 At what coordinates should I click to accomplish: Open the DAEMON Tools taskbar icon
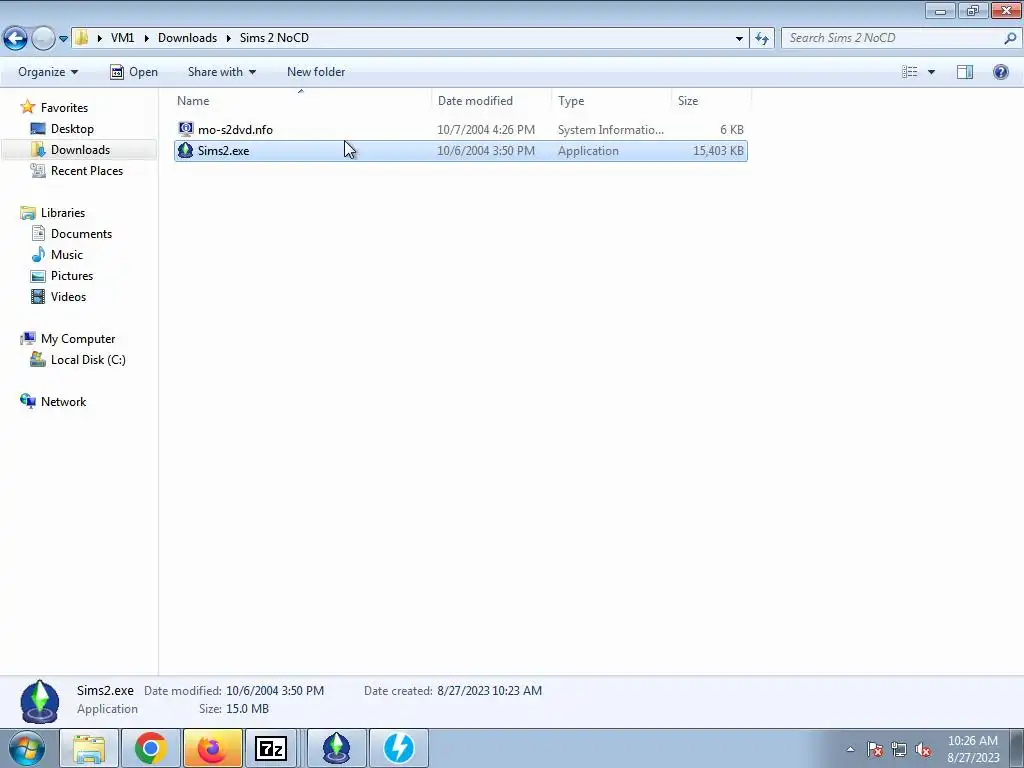click(x=399, y=748)
